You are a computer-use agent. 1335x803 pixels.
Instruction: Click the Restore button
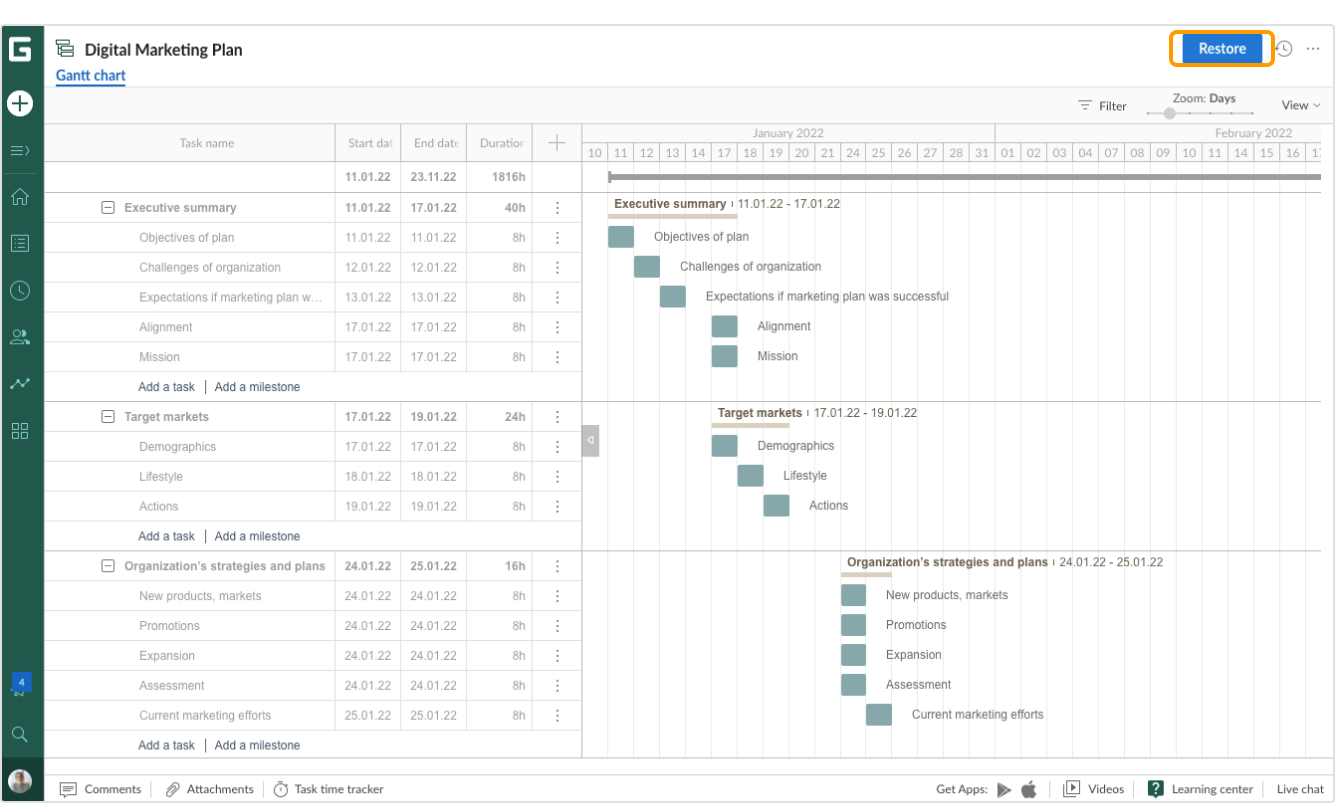1221,49
